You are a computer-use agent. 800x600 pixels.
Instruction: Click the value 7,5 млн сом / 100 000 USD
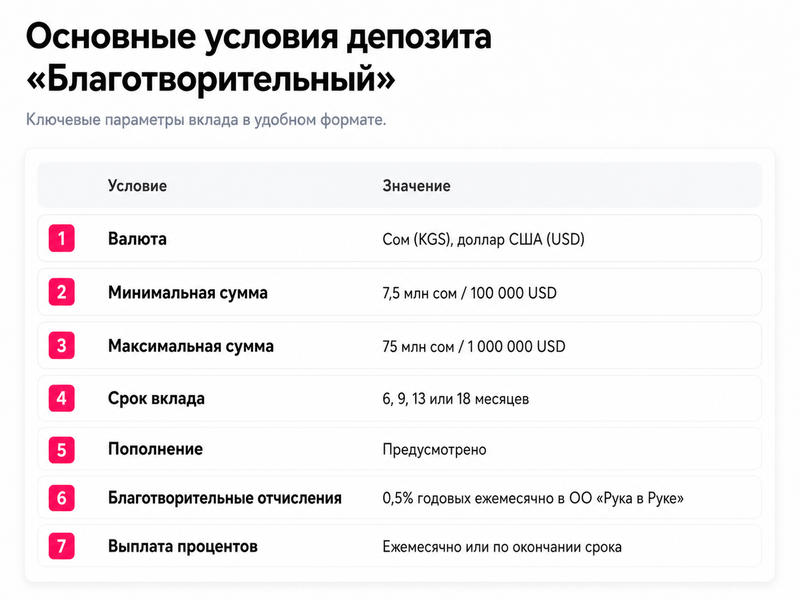click(469, 293)
